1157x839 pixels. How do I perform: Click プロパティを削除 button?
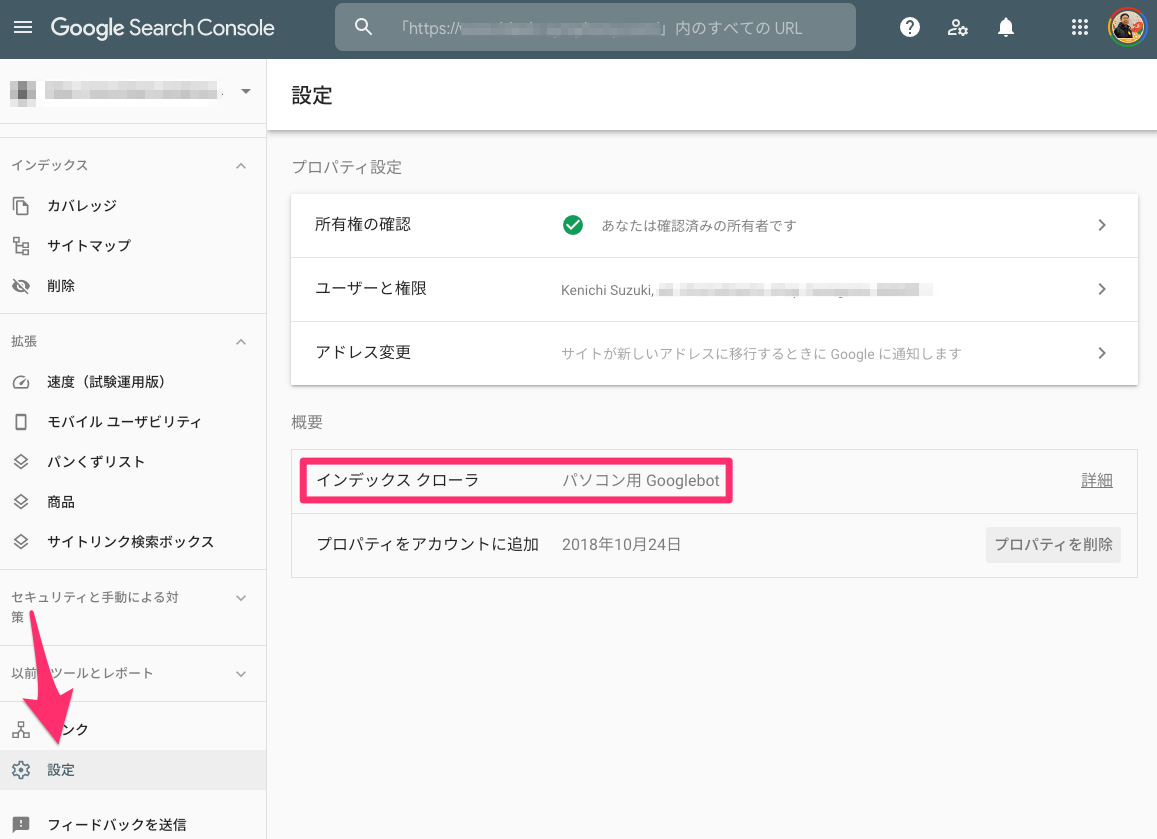(x=1053, y=545)
